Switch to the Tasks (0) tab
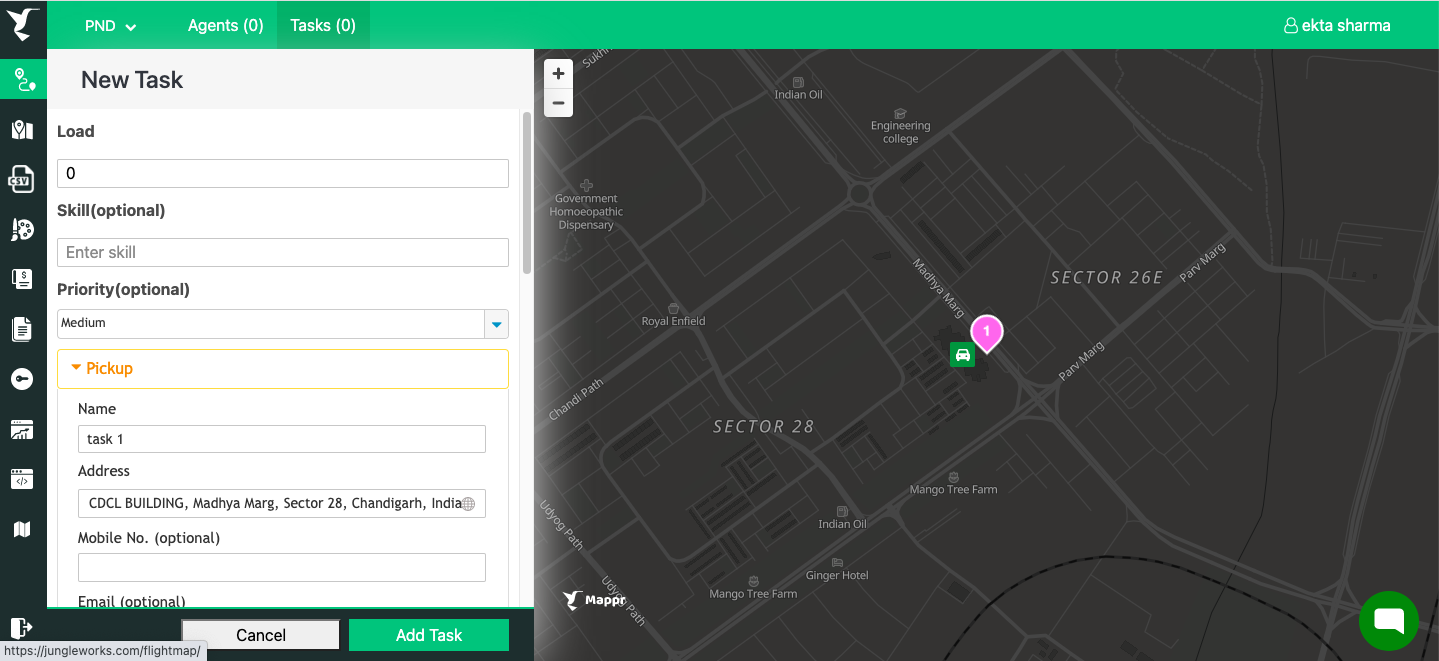 [323, 26]
